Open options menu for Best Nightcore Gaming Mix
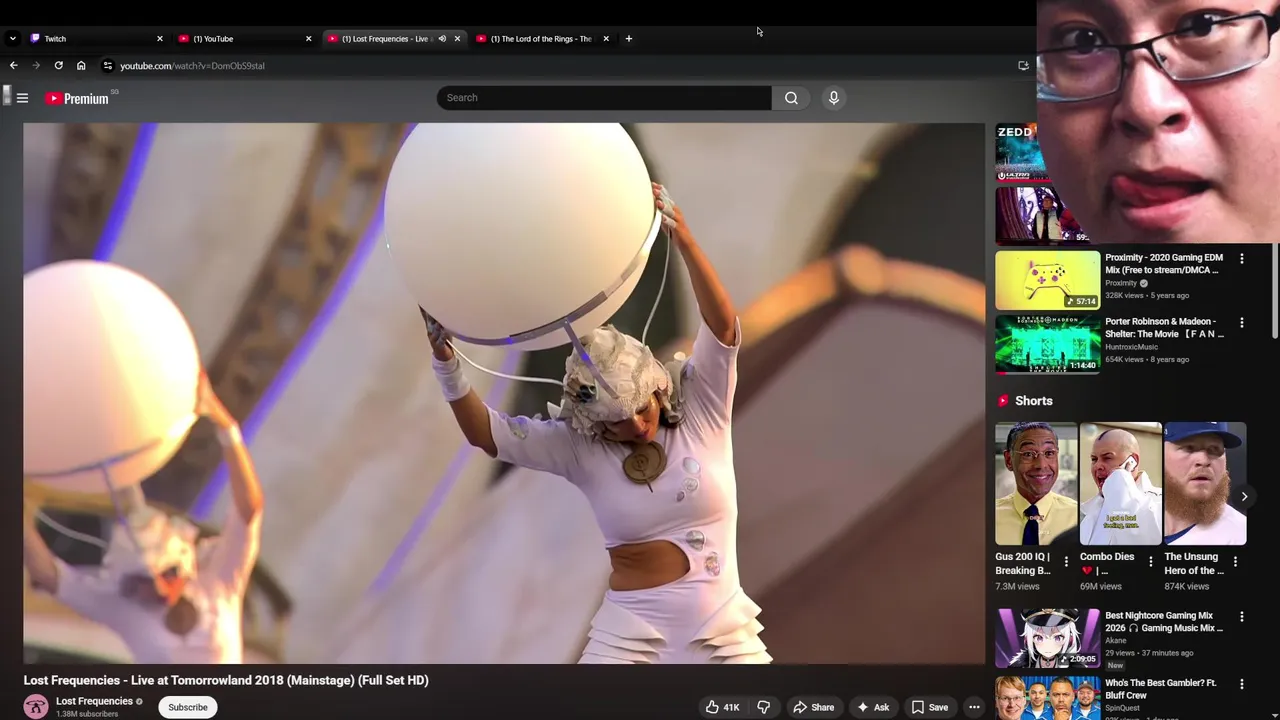This screenshot has width=1280, height=720. [x=1242, y=617]
